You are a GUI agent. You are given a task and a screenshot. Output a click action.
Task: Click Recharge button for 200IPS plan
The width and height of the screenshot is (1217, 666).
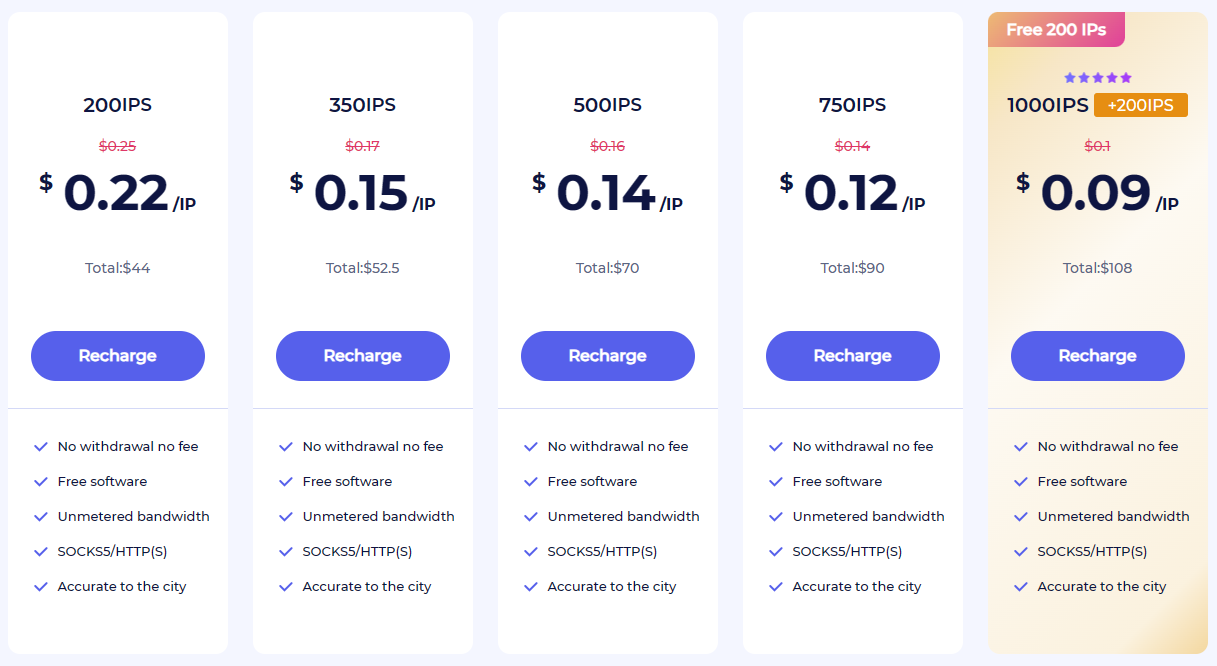point(118,356)
